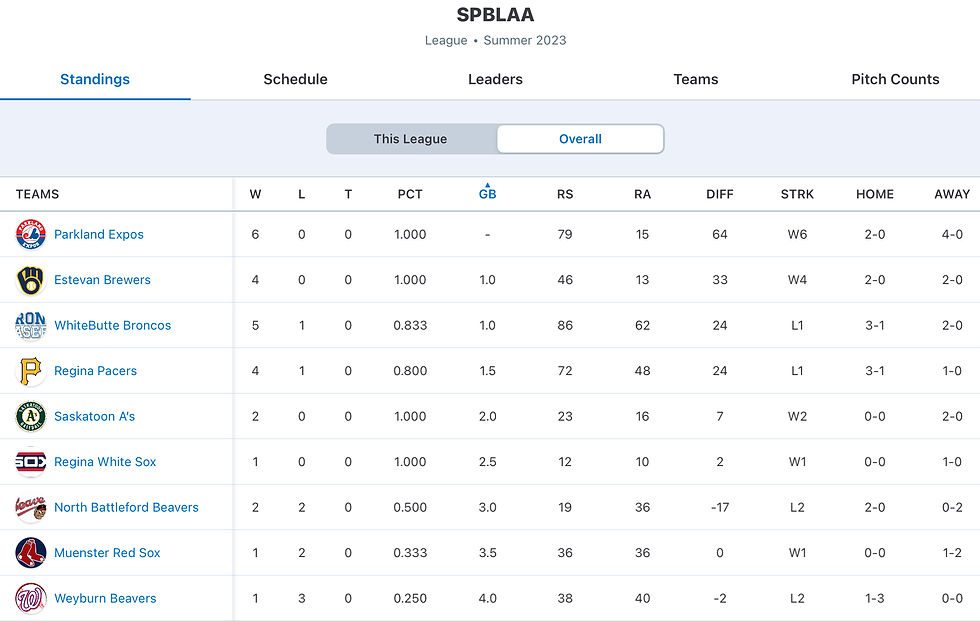This screenshot has height=621, width=980.
Task: Switch standings to This League
Action: click(x=411, y=139)
